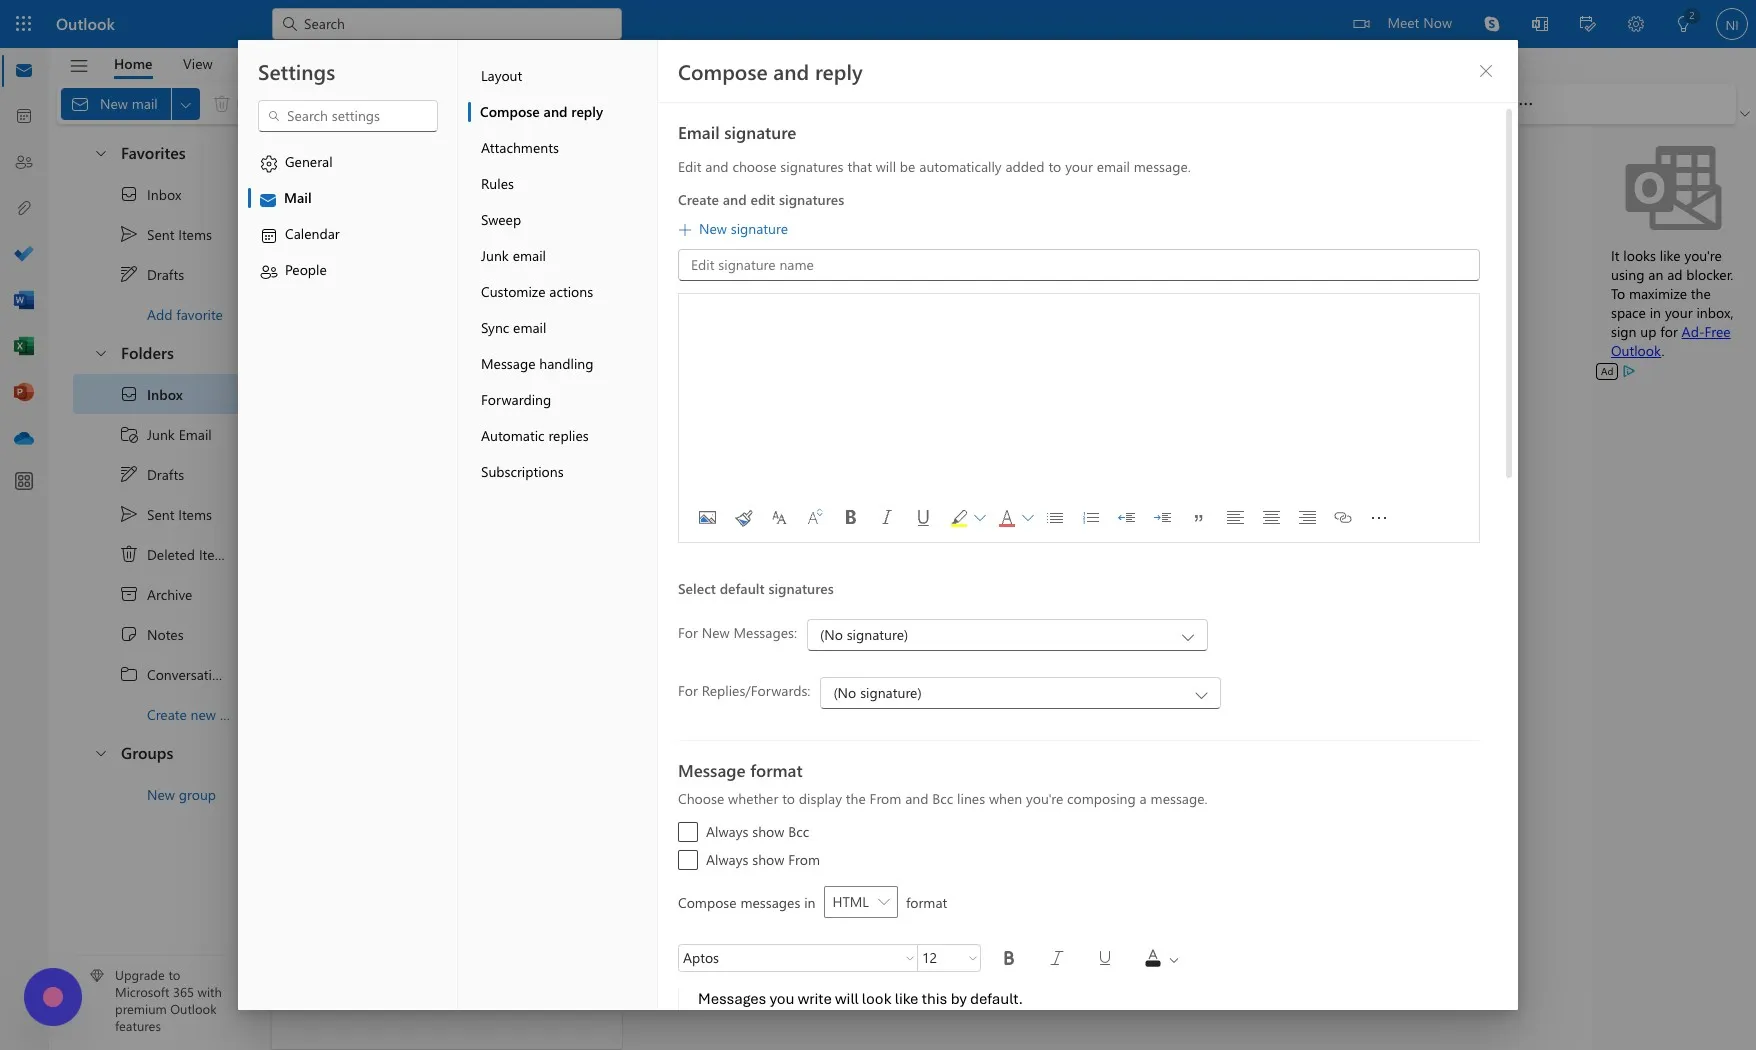This screenshot has width=1756, height=1050.
Task: Toggle bold for default message font
Action: [1009, 958]
